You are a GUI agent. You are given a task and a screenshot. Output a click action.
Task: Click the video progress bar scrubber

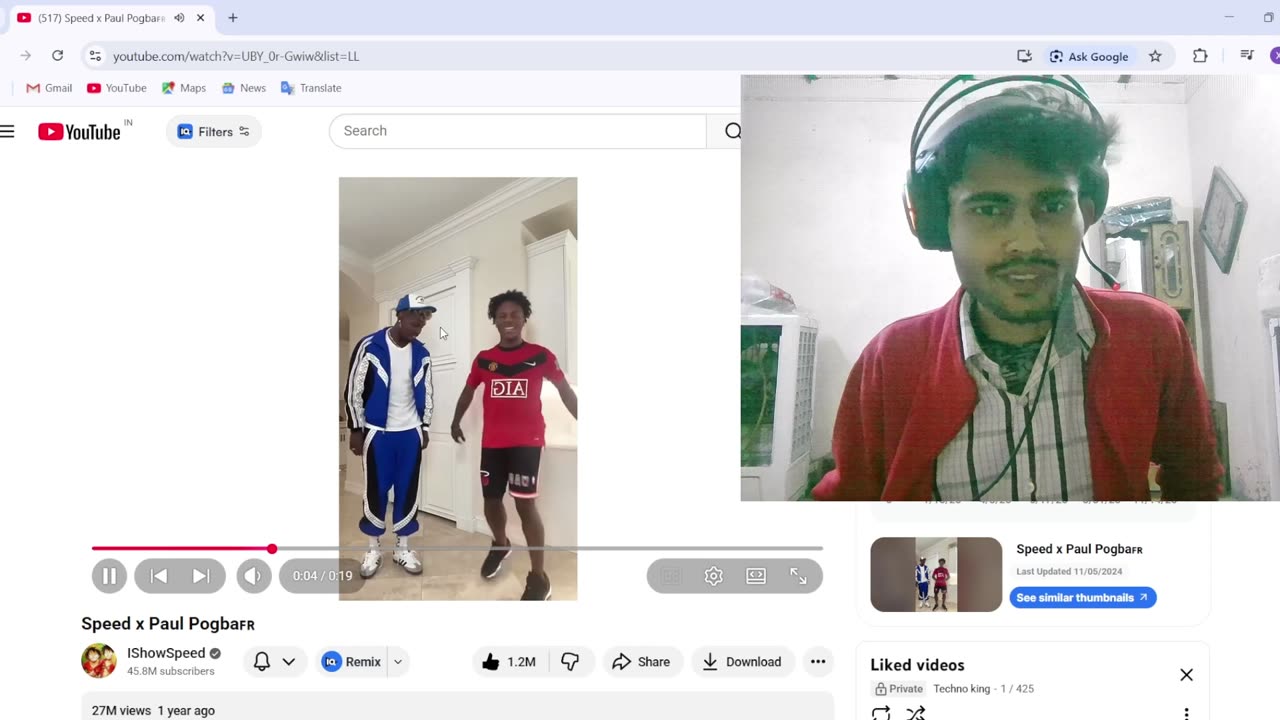[272, 548]
